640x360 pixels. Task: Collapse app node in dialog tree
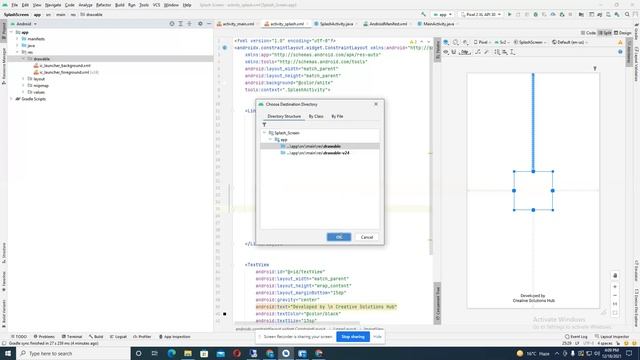click(x=270, y=140)
